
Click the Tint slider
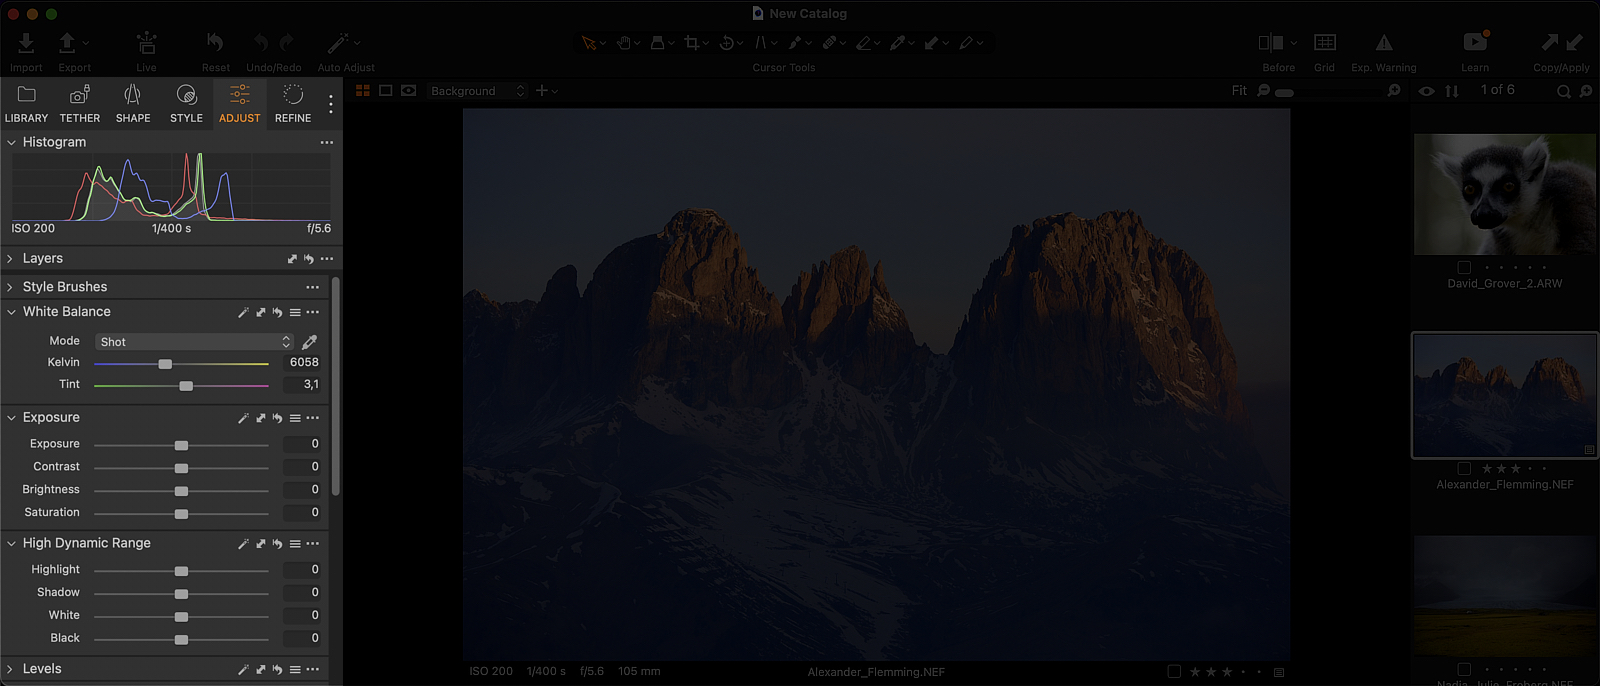[181, 385]
